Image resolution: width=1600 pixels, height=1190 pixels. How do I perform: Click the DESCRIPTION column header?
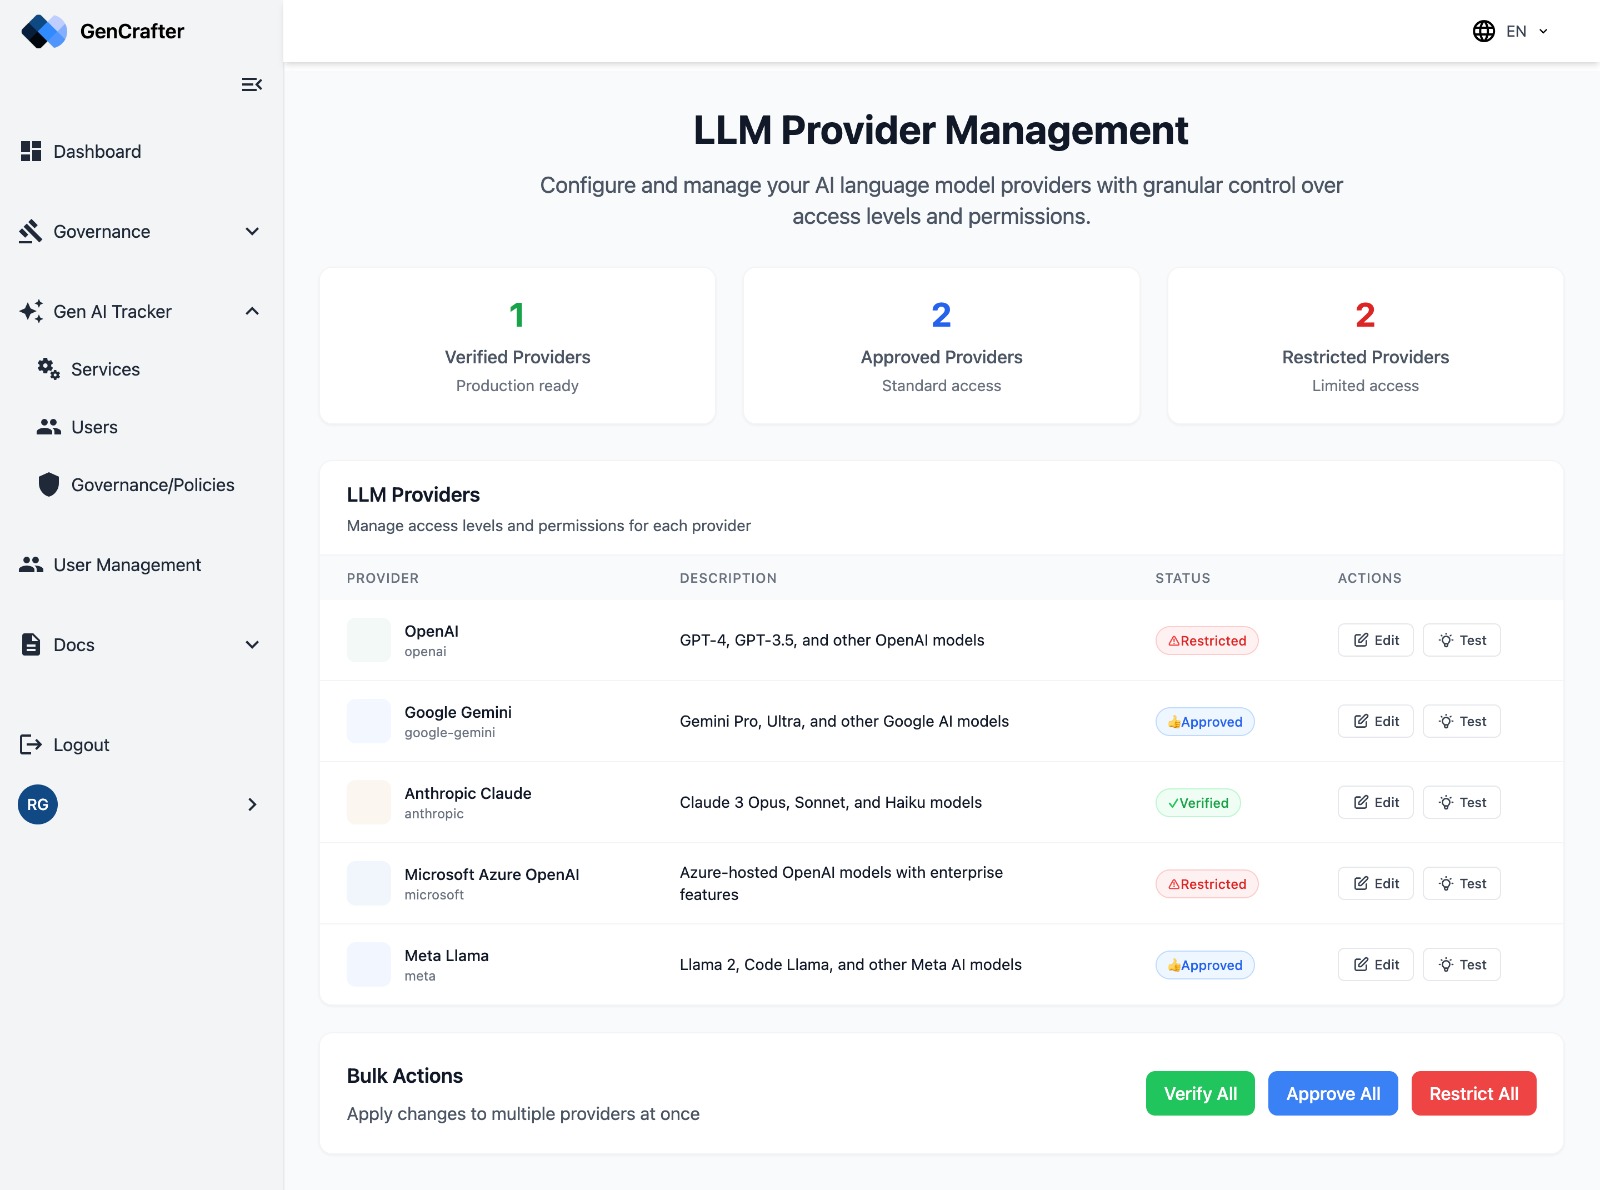point(728,578)
